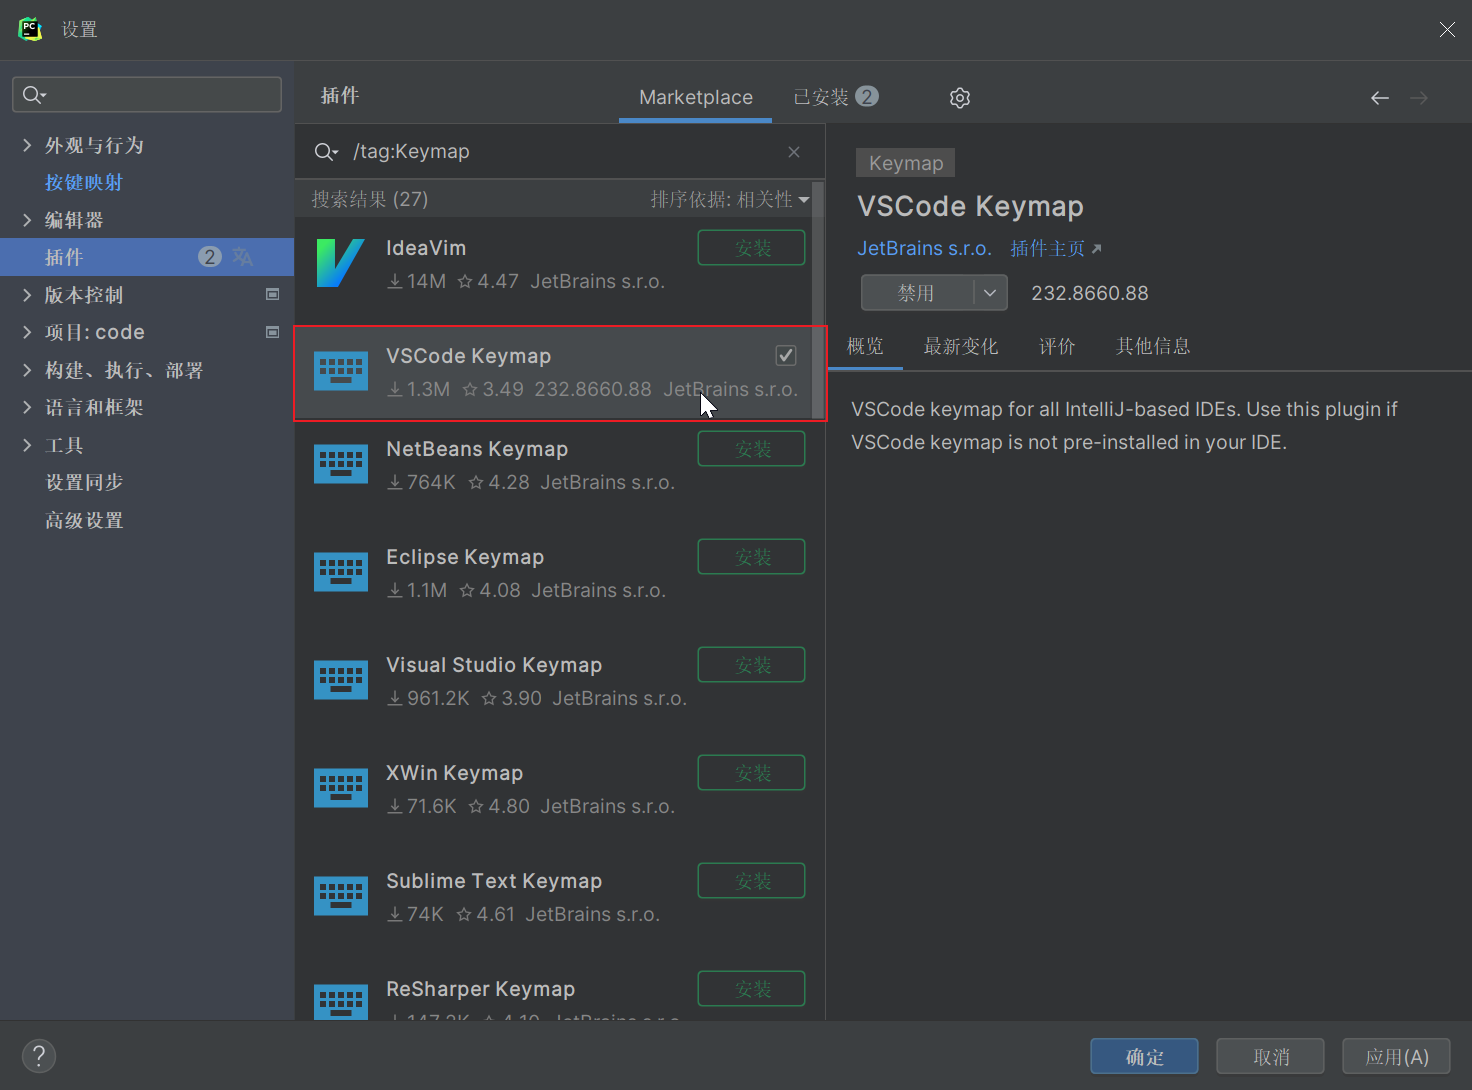Click the ReSharper Keymap keyboard icon
The image size is (1472, 1090).
click(x=341, y=1002)
